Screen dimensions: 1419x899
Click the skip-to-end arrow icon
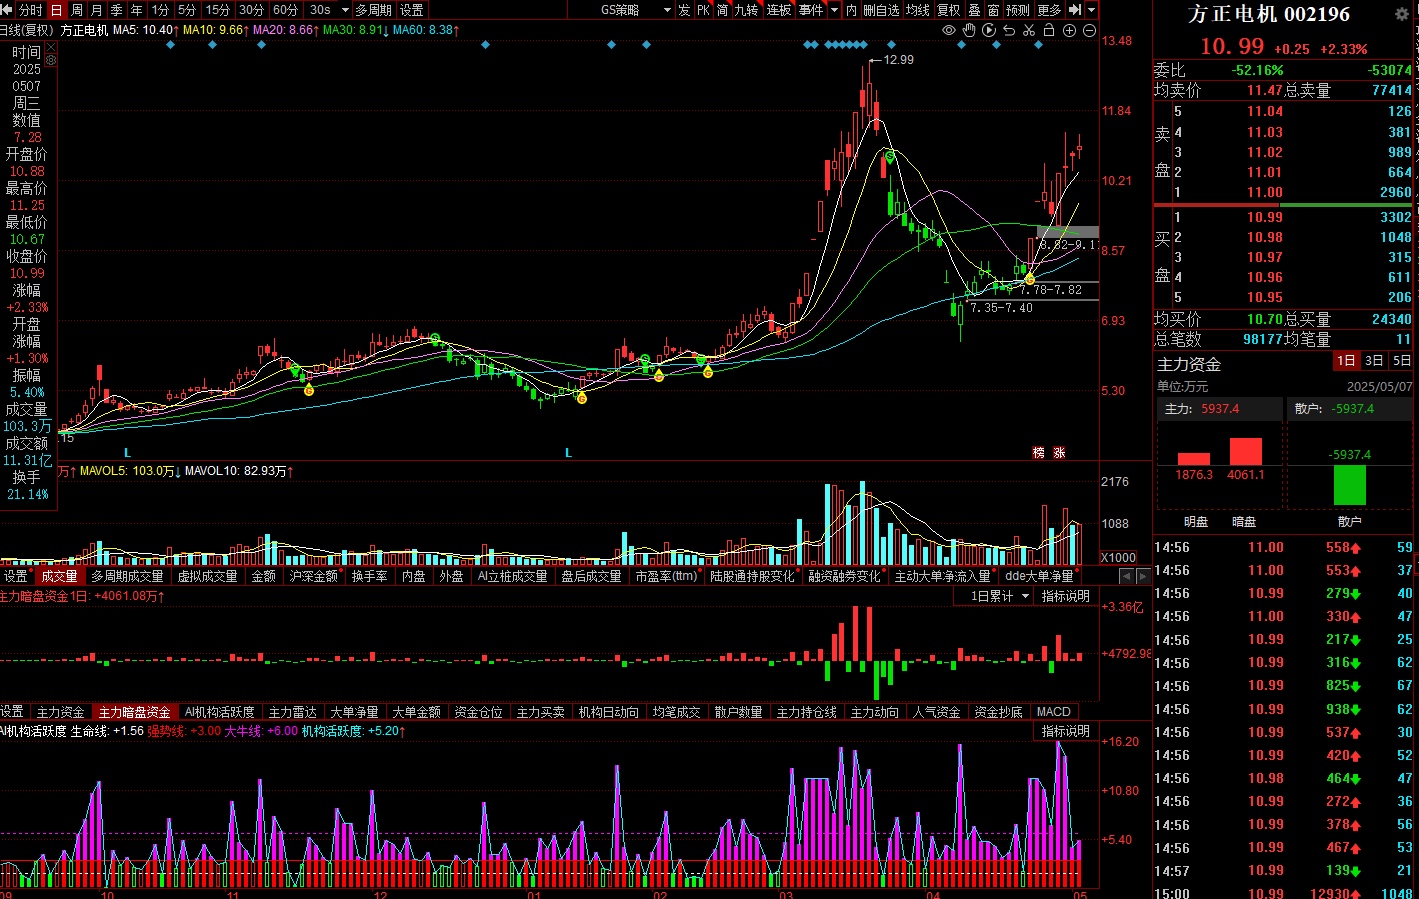[1075, 10]
